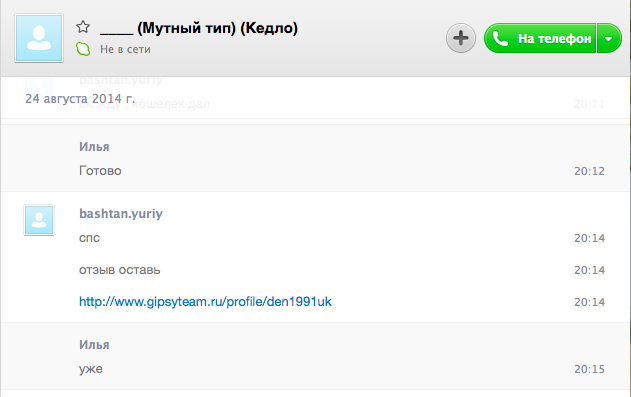This screenshot has width=631, height=397.
Task: Click the Не в сети status text
Action: (125, 49)
